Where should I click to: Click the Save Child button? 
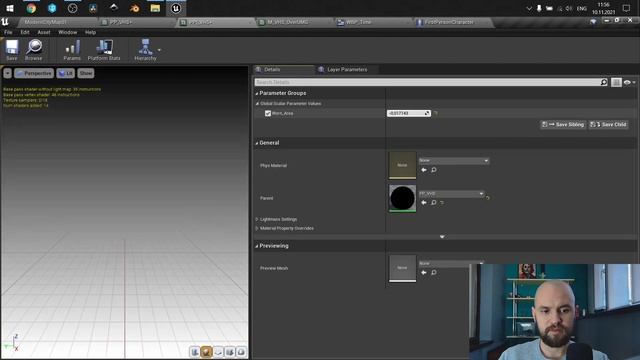[608, 124]
